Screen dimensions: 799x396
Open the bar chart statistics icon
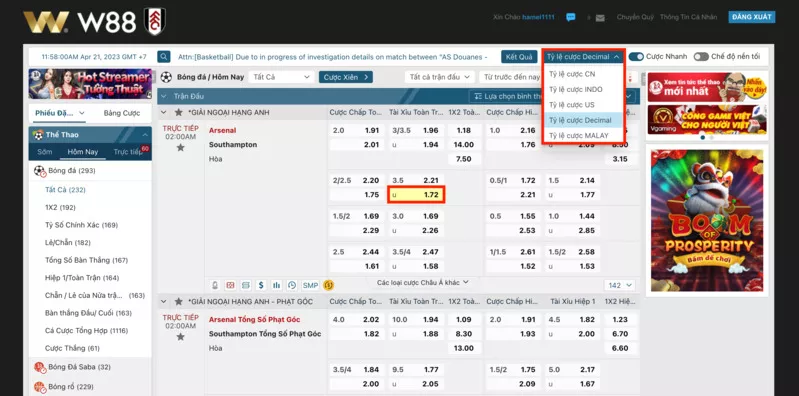pyautogui.click(x=276, y=285)
